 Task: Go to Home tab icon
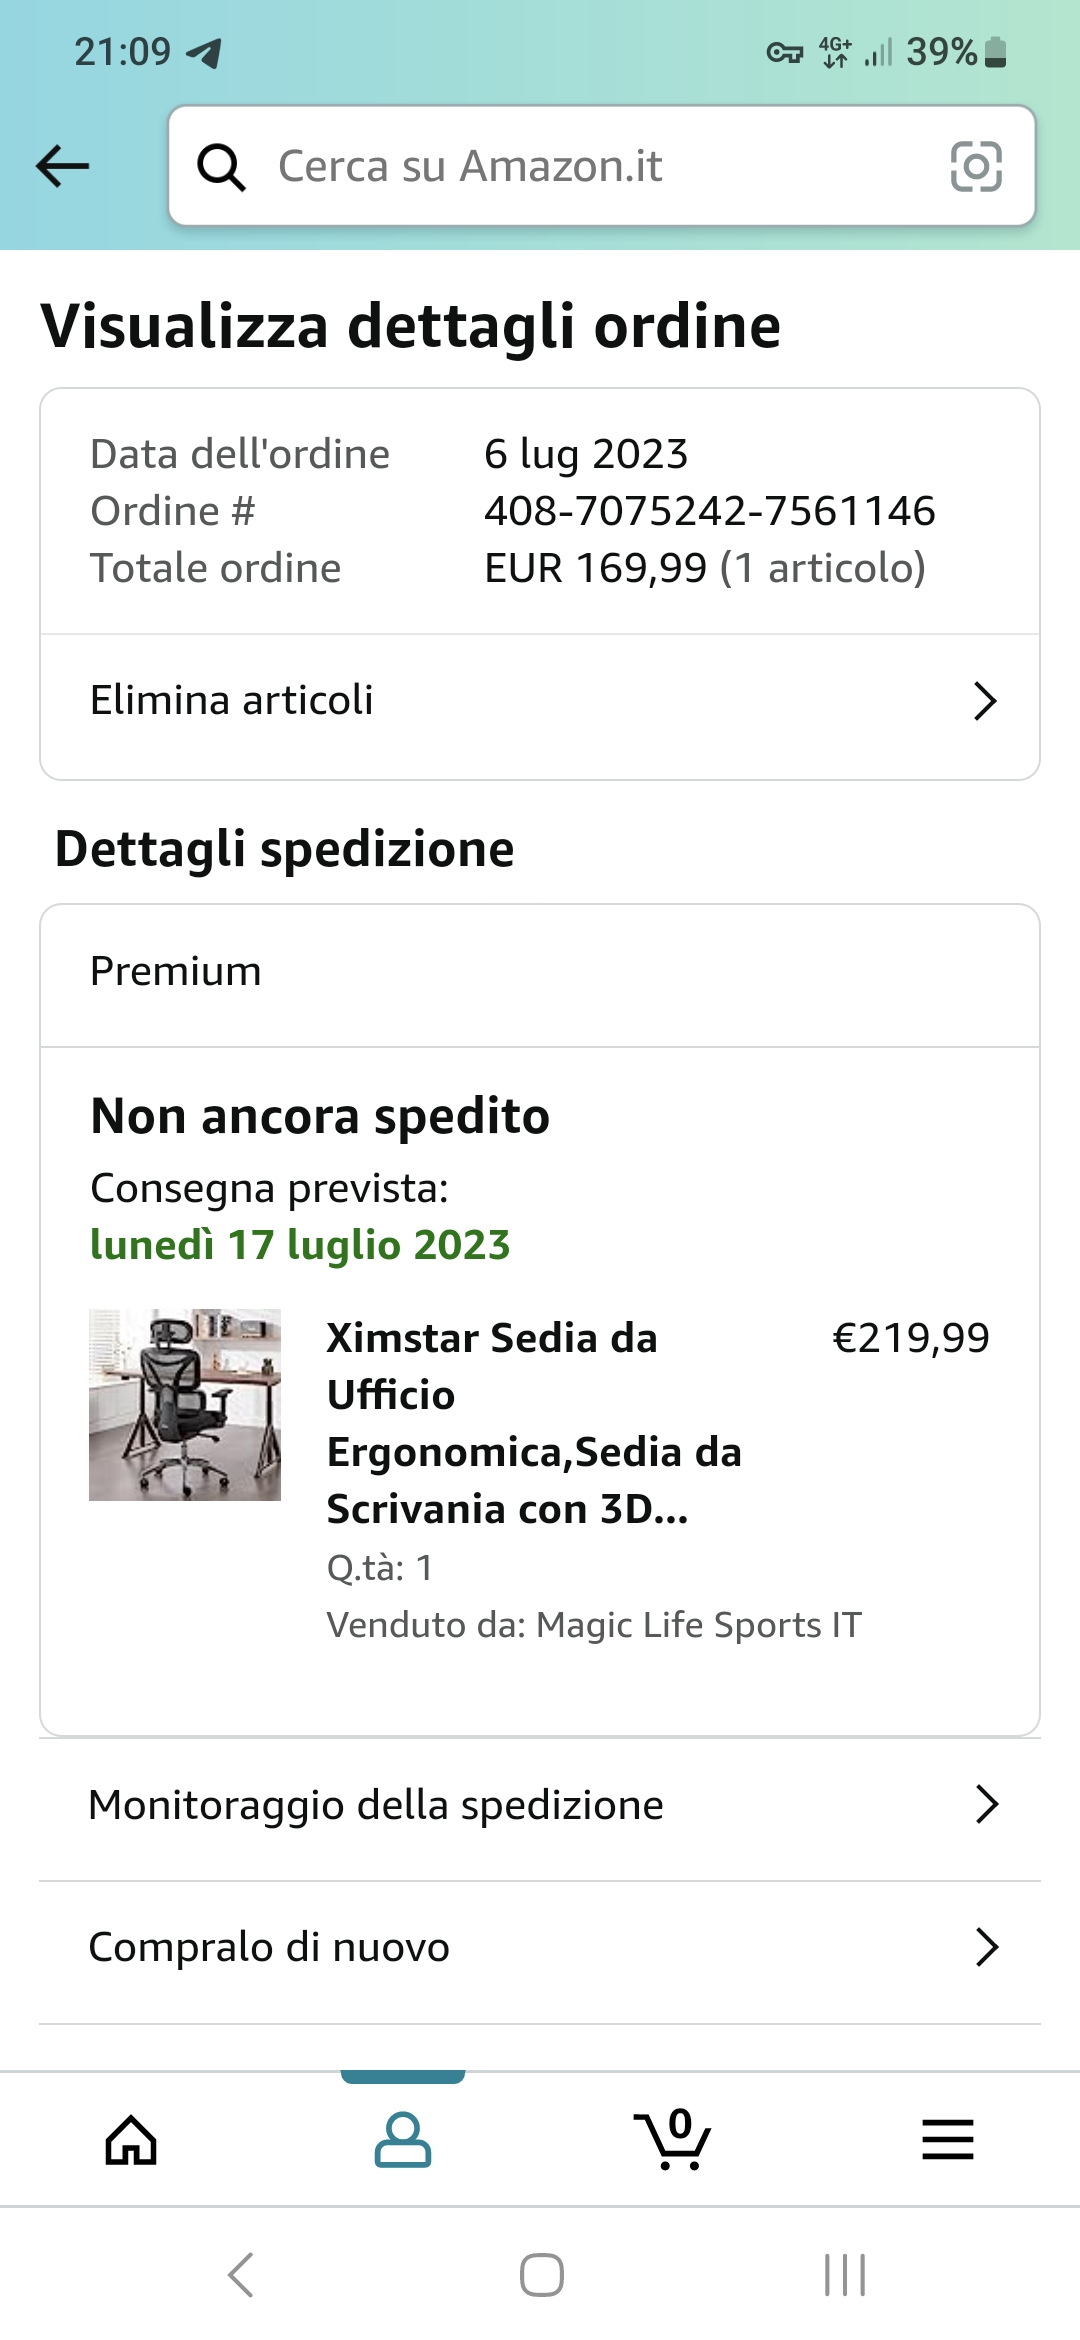[x=131, y=2140]
